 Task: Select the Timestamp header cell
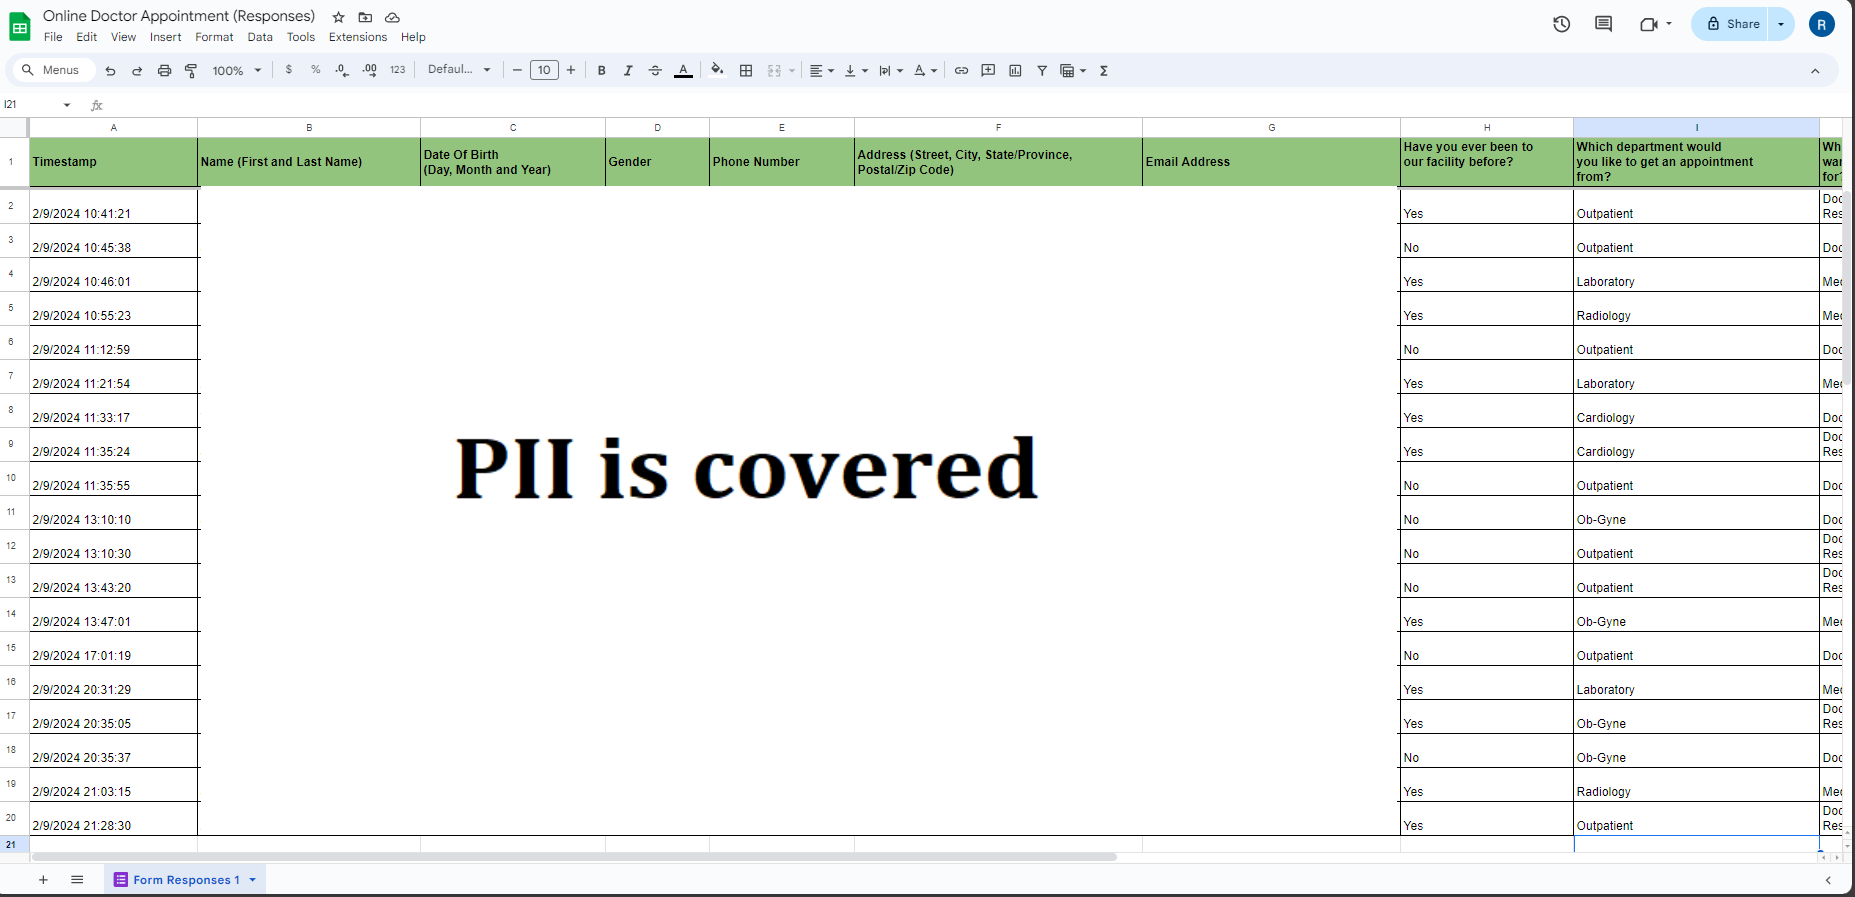click(x=113, y=162)
